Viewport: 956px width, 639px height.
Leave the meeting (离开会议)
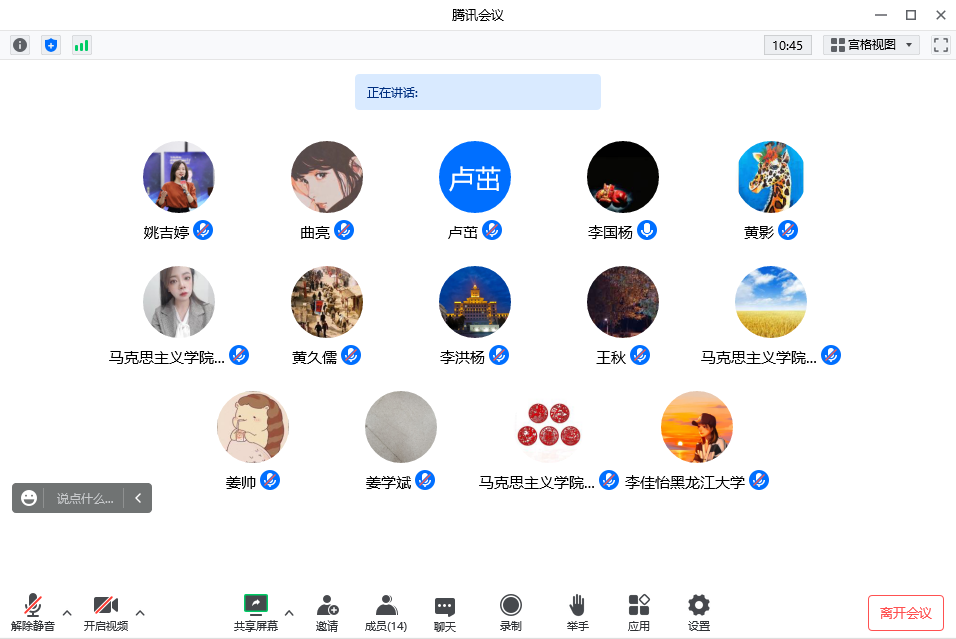tap(905, 613)
